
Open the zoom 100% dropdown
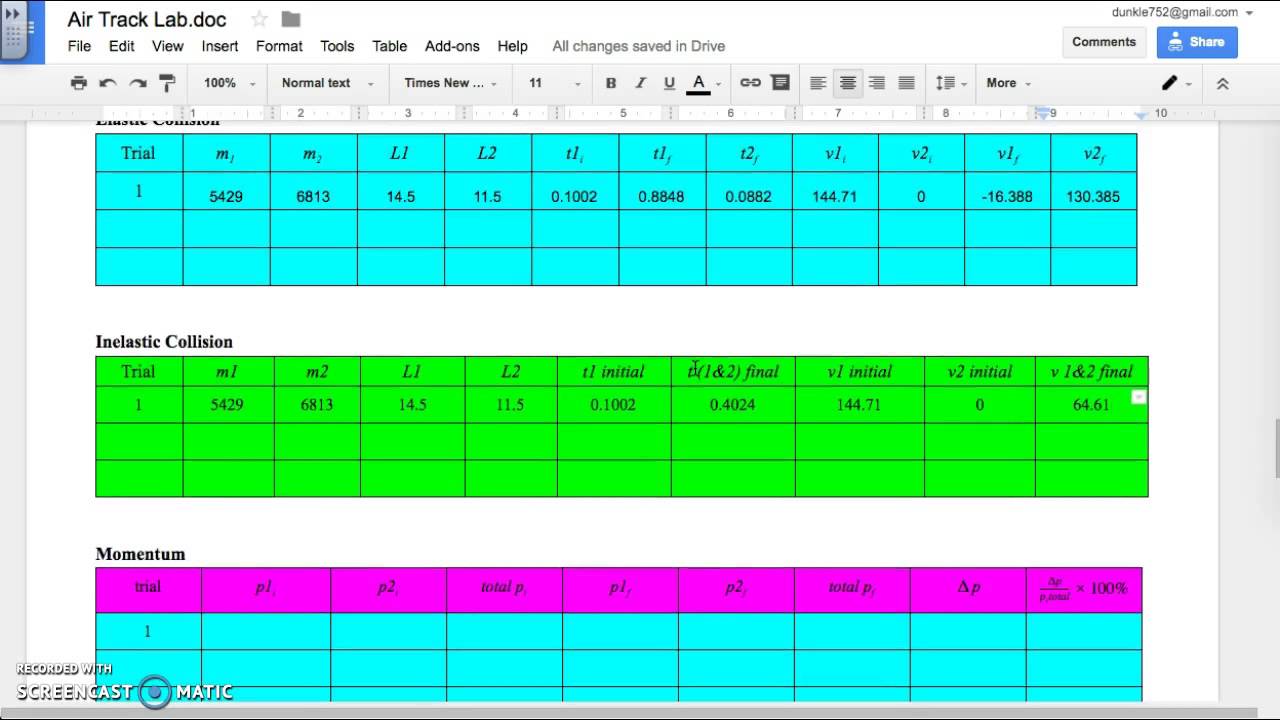(x=229, y=83)
